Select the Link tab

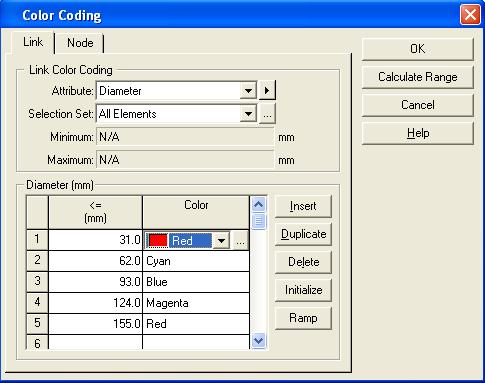(x=33, y=42)
